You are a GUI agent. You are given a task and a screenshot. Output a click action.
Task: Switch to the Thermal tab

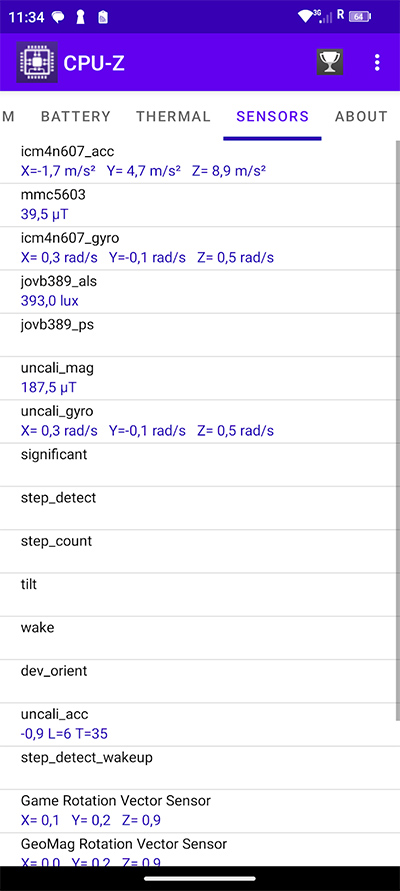click(x=173, y=116)
